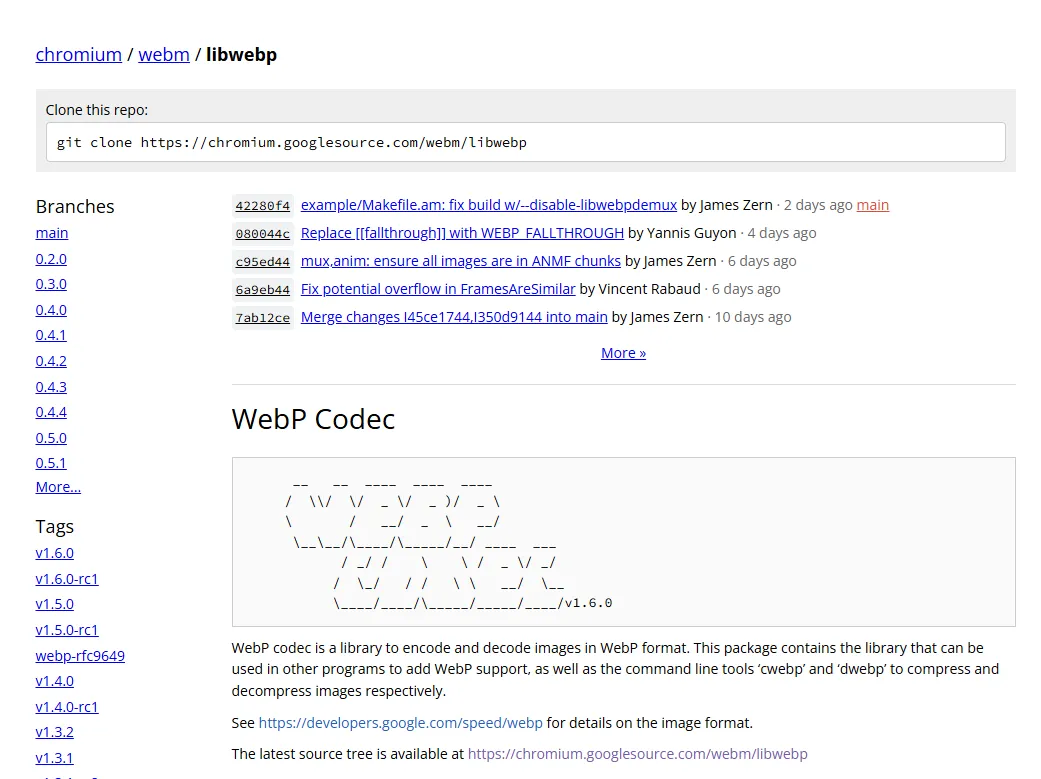
Task: Click the 'Clone this repo:' label
Action: point(97,110)
